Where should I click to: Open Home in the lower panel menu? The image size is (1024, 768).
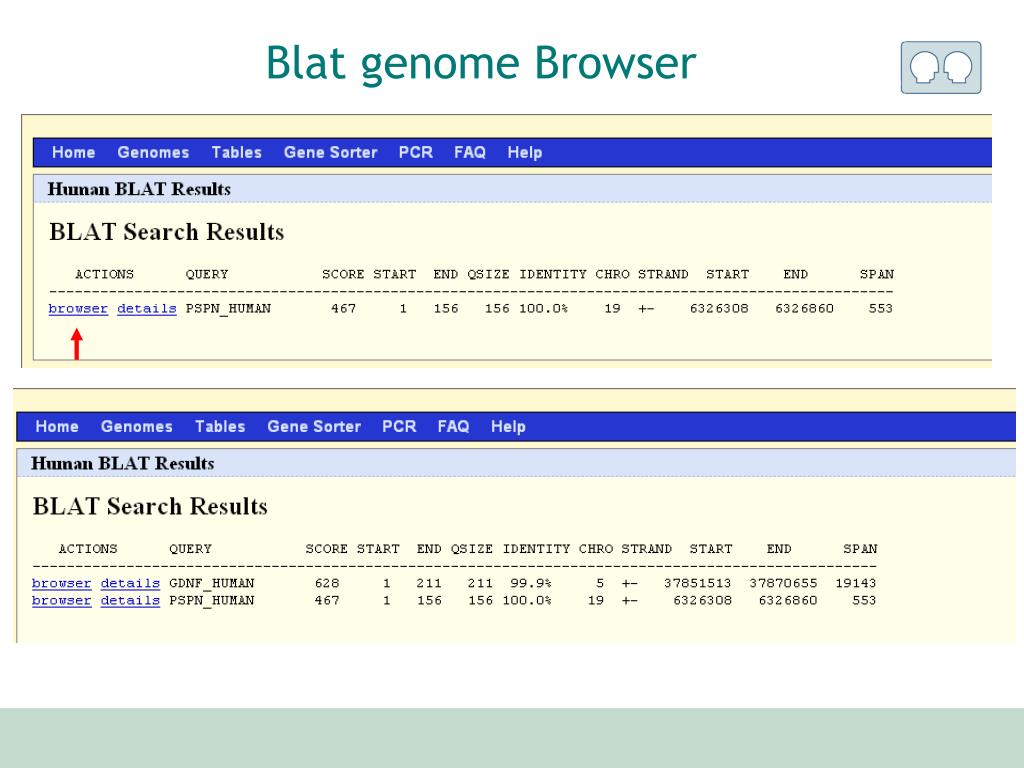(57, 426)
